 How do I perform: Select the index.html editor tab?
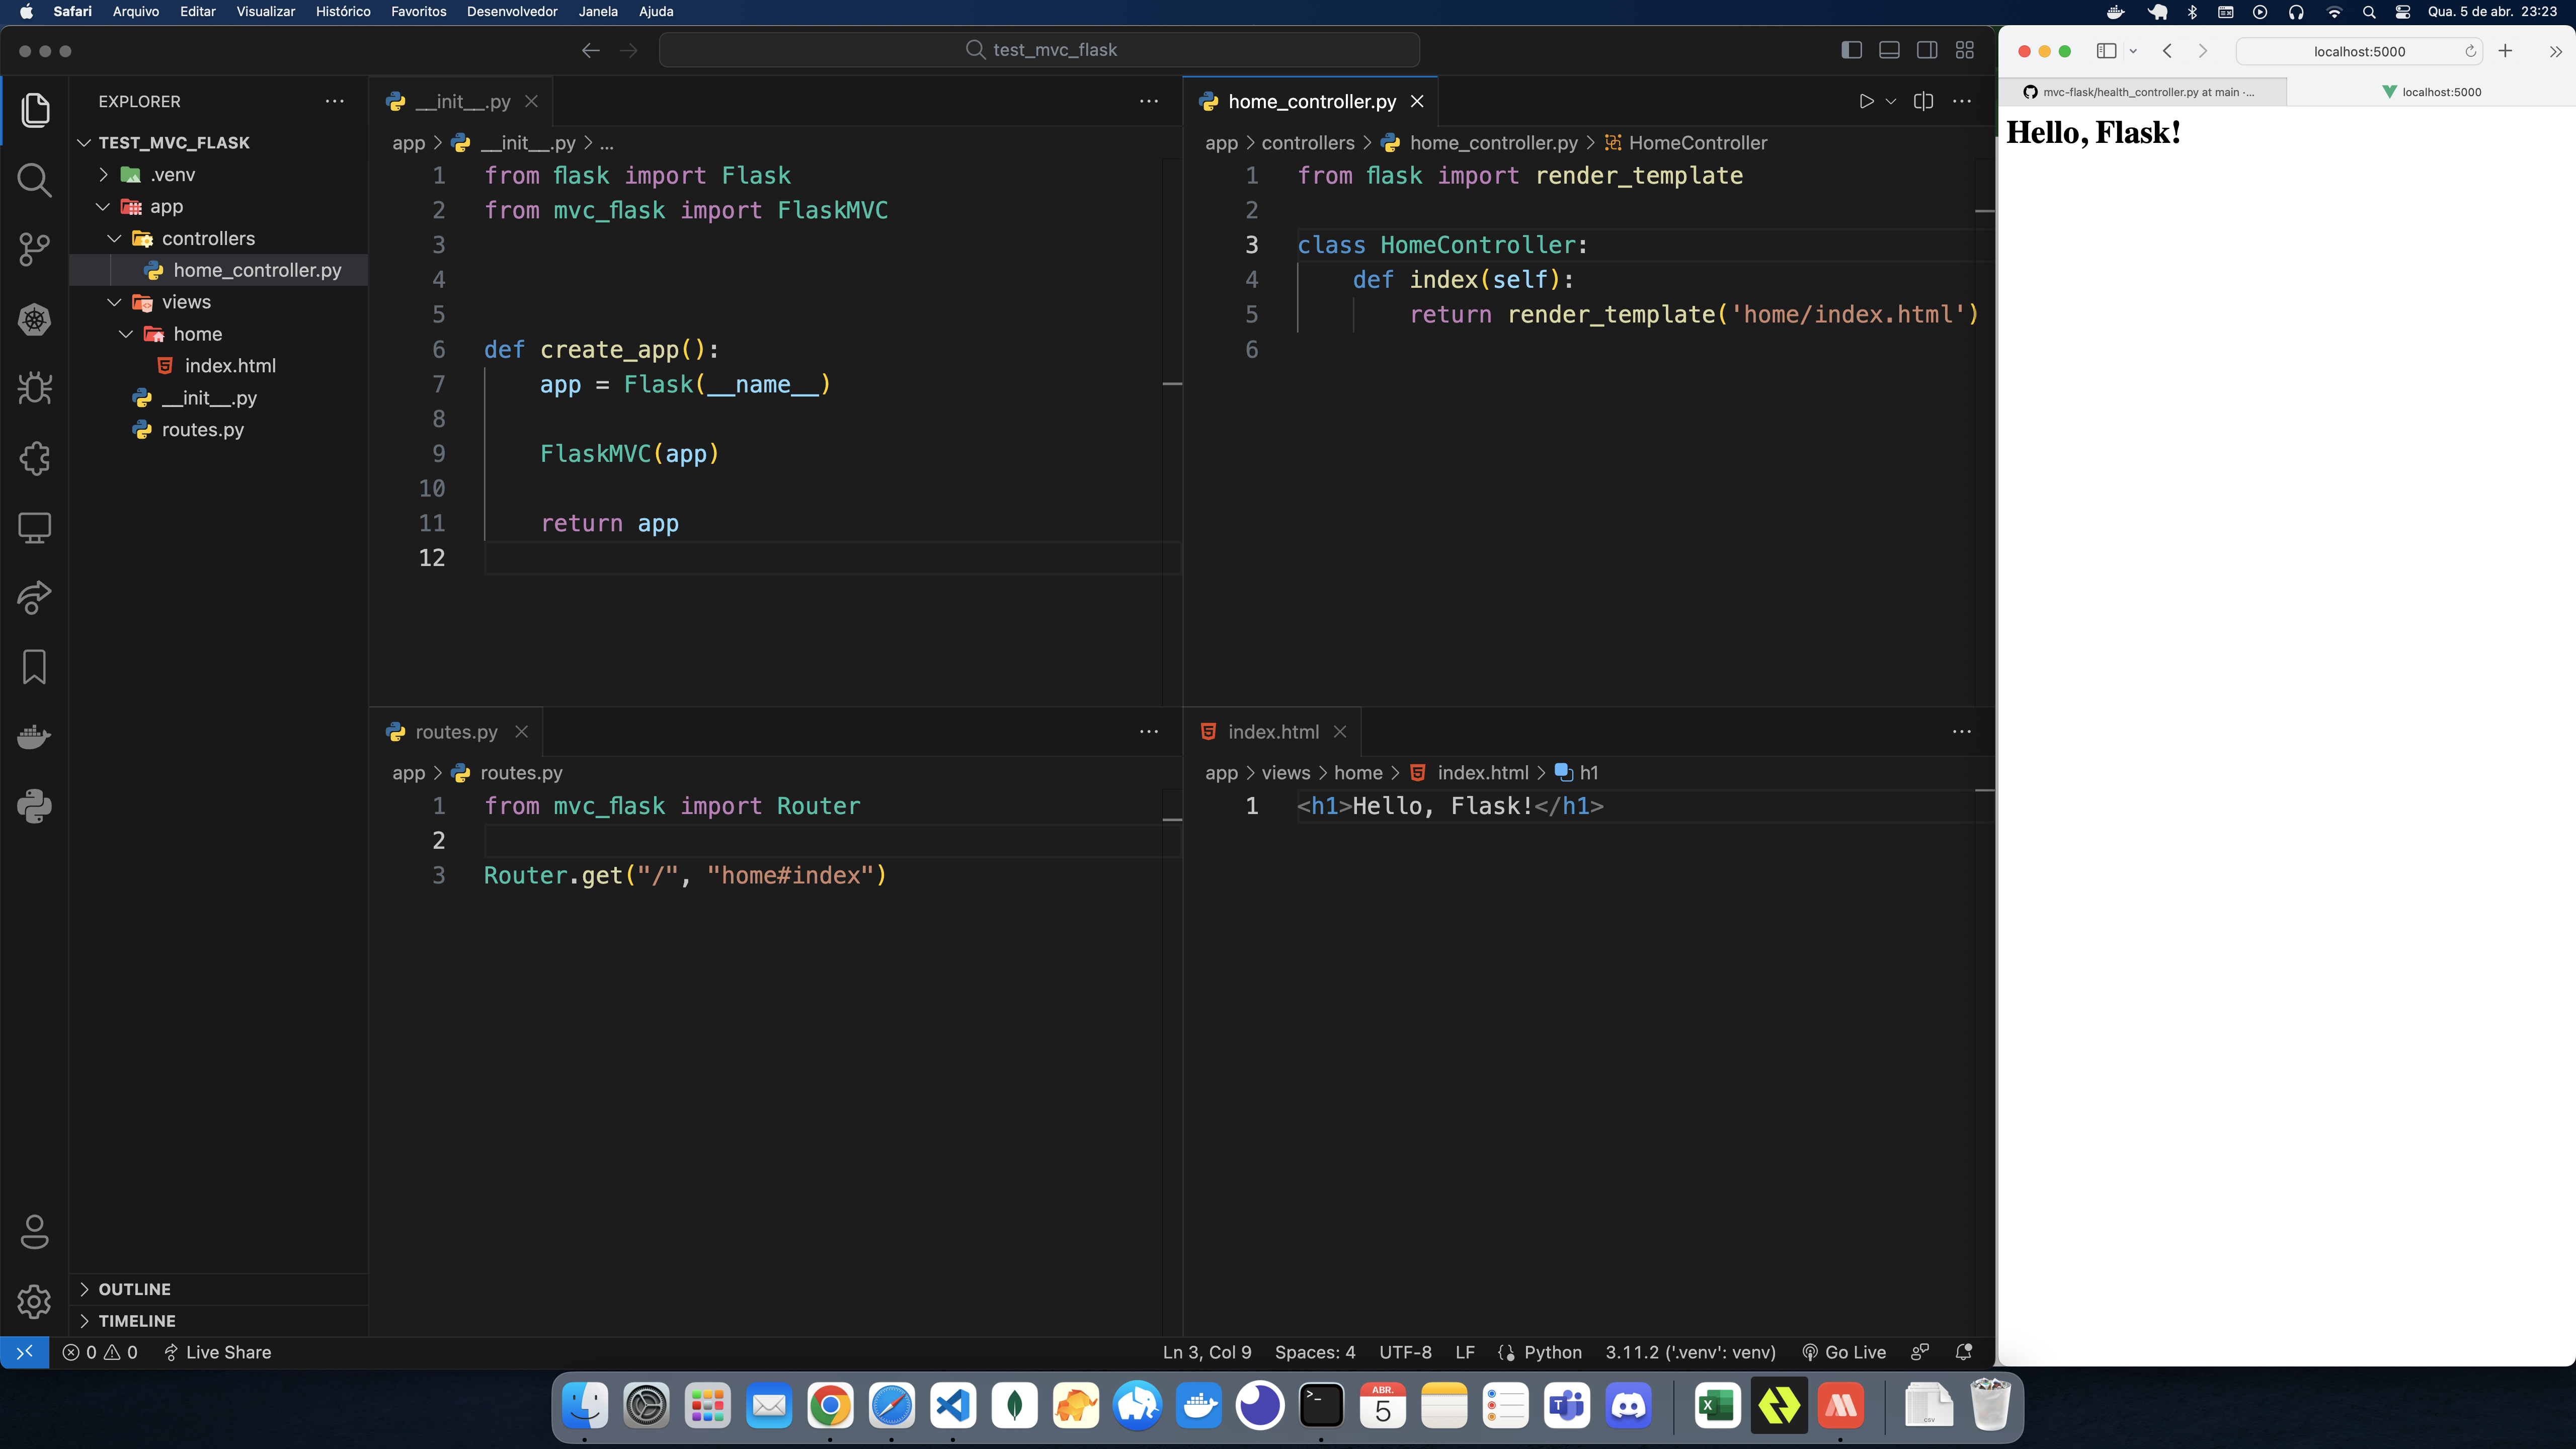(x=1273, y=732)
